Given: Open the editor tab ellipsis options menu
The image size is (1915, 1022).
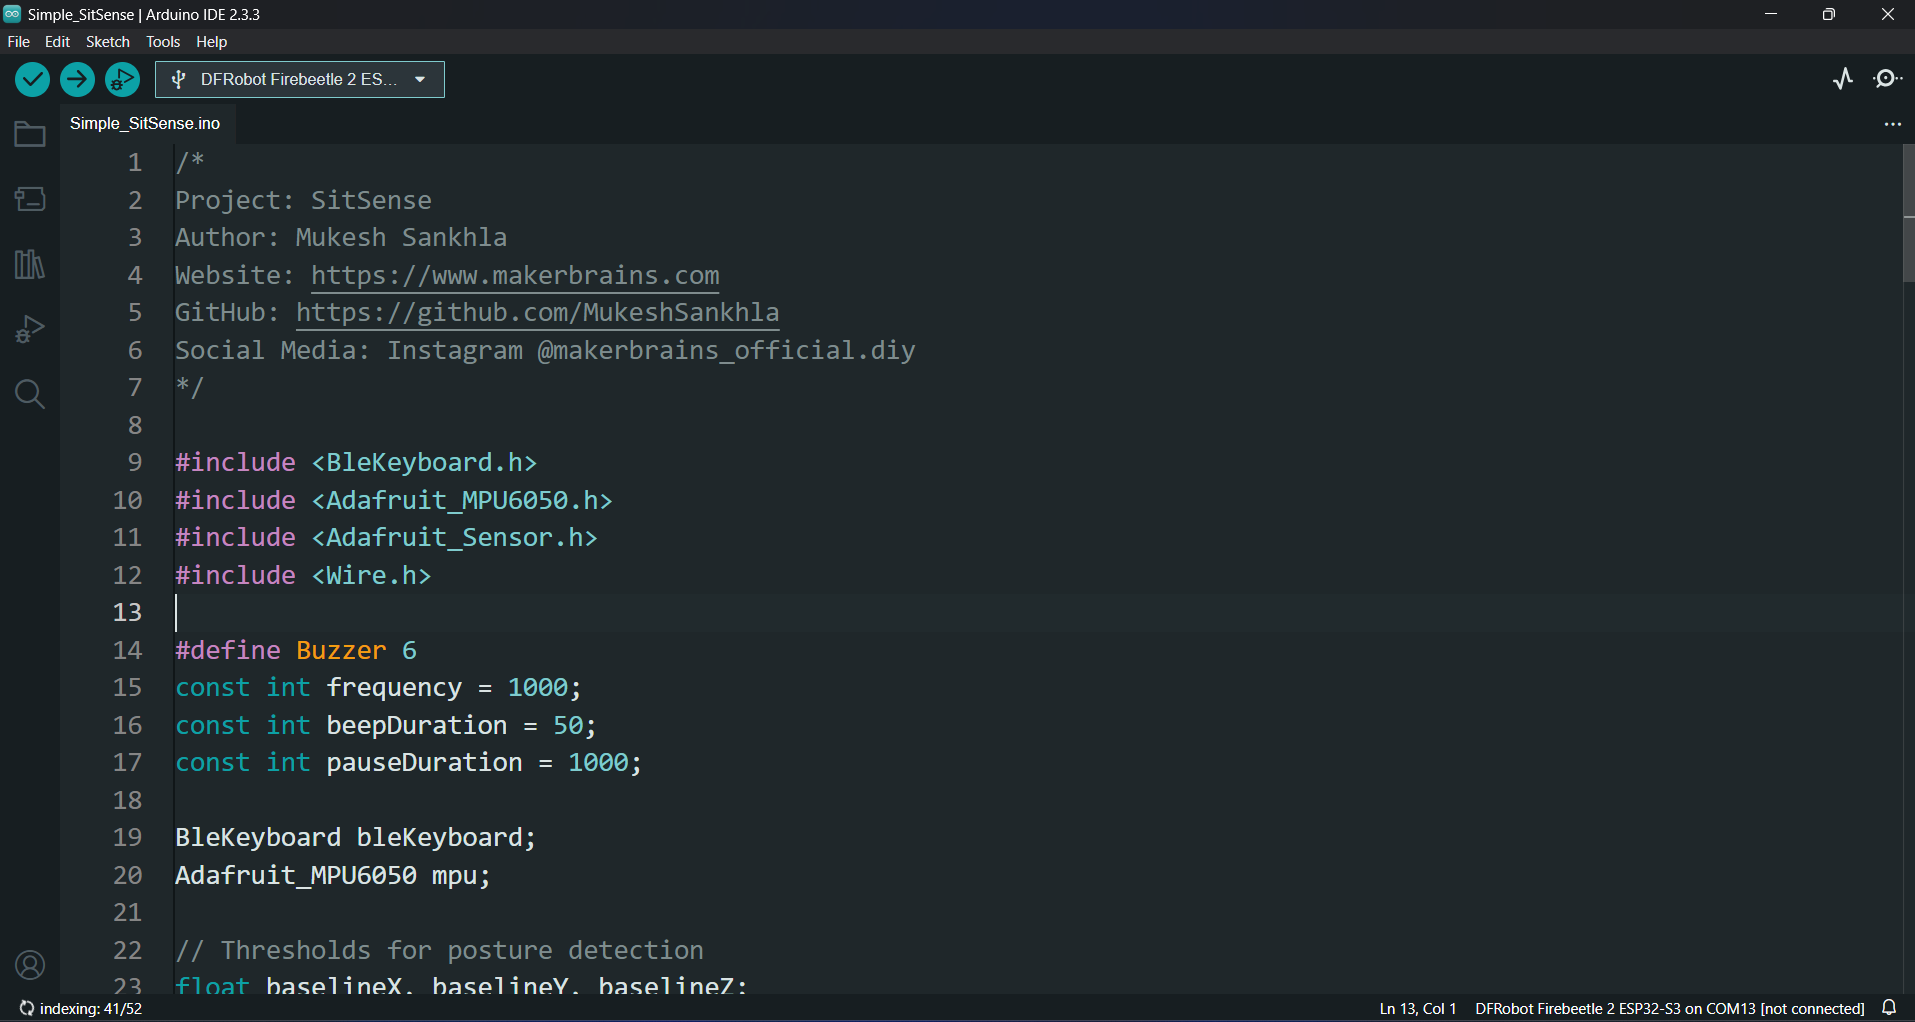Looking at the screenshot, I should click(x=1892, y=124).
